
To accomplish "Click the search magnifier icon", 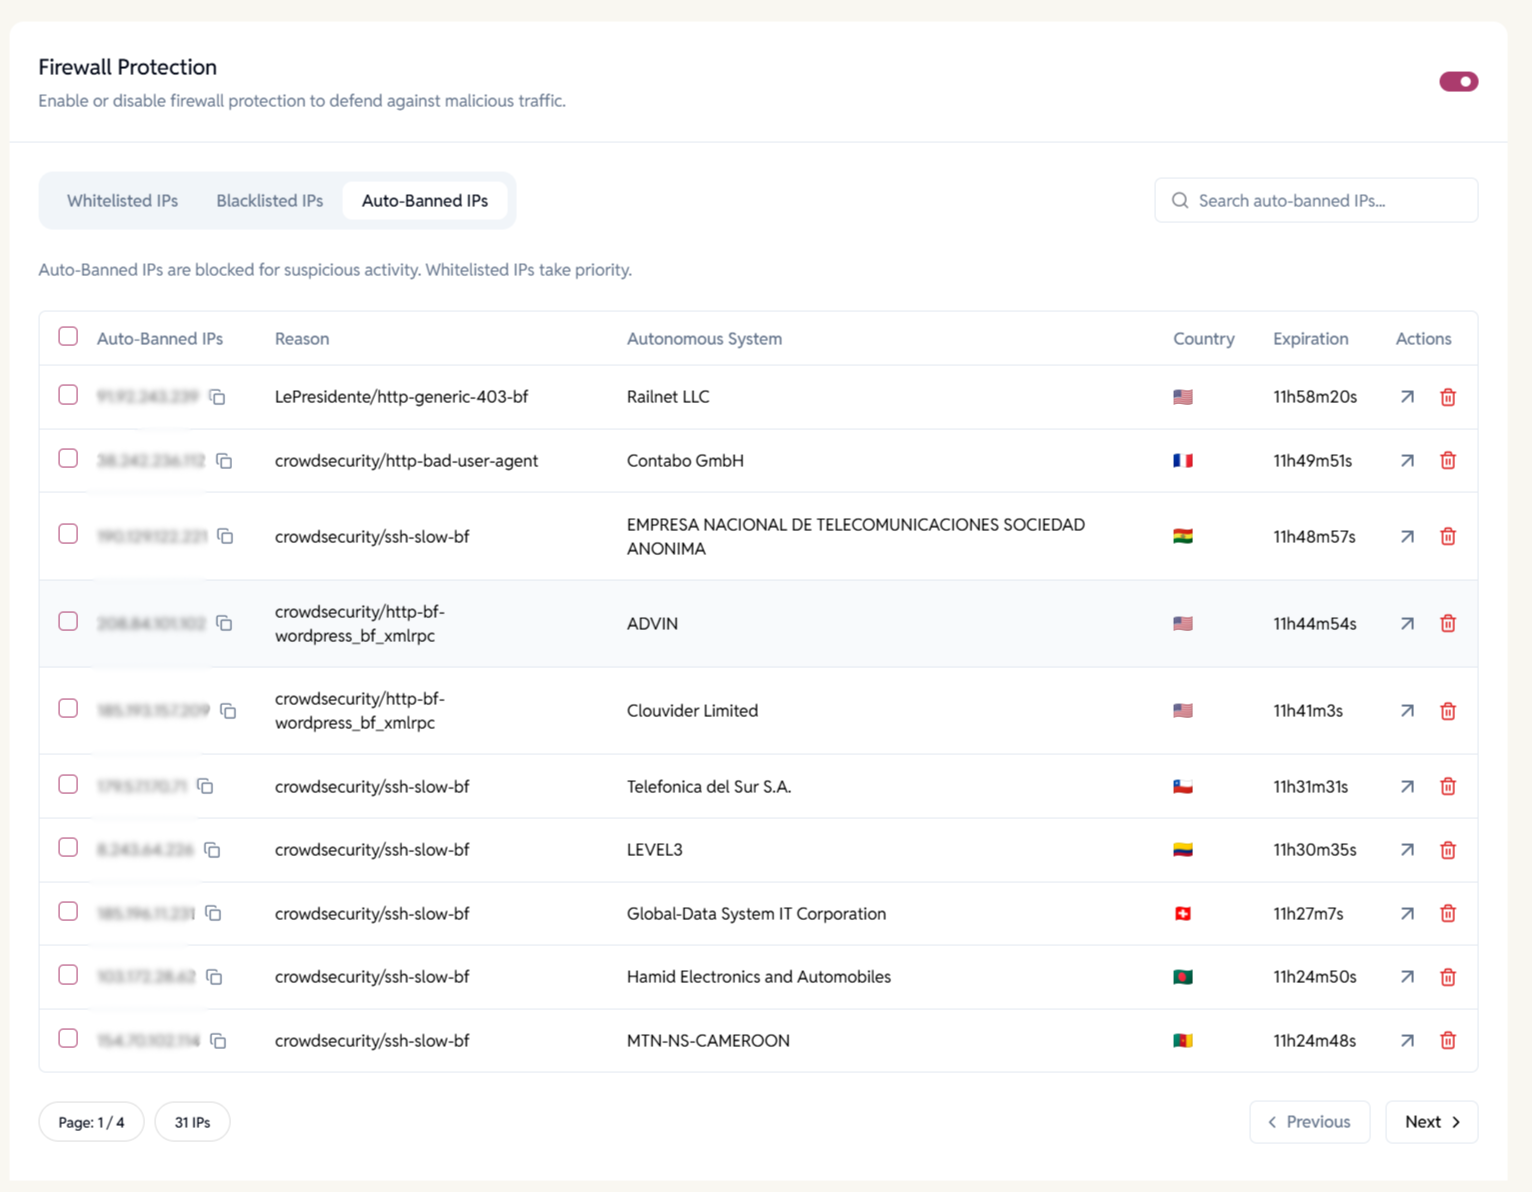I will [x=1180, y=200].
